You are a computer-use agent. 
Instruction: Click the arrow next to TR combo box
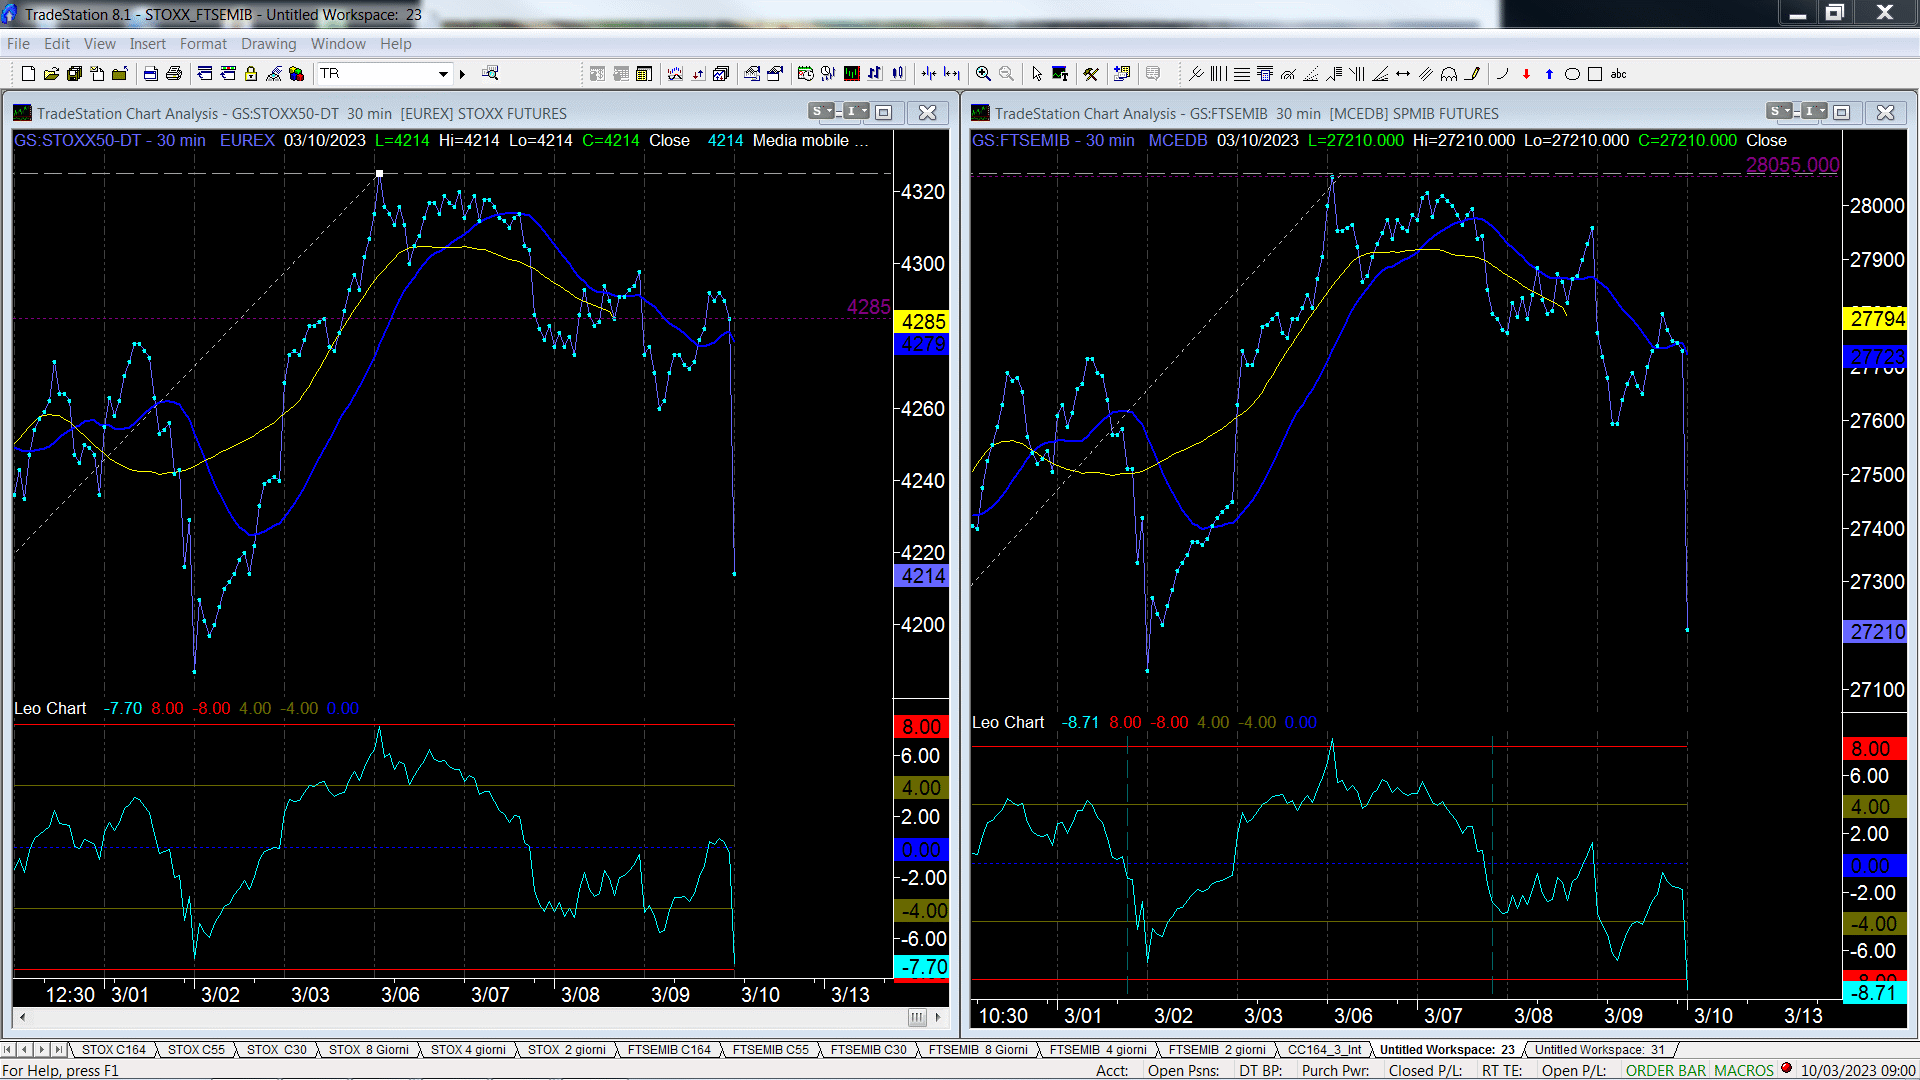click(462, 74)
